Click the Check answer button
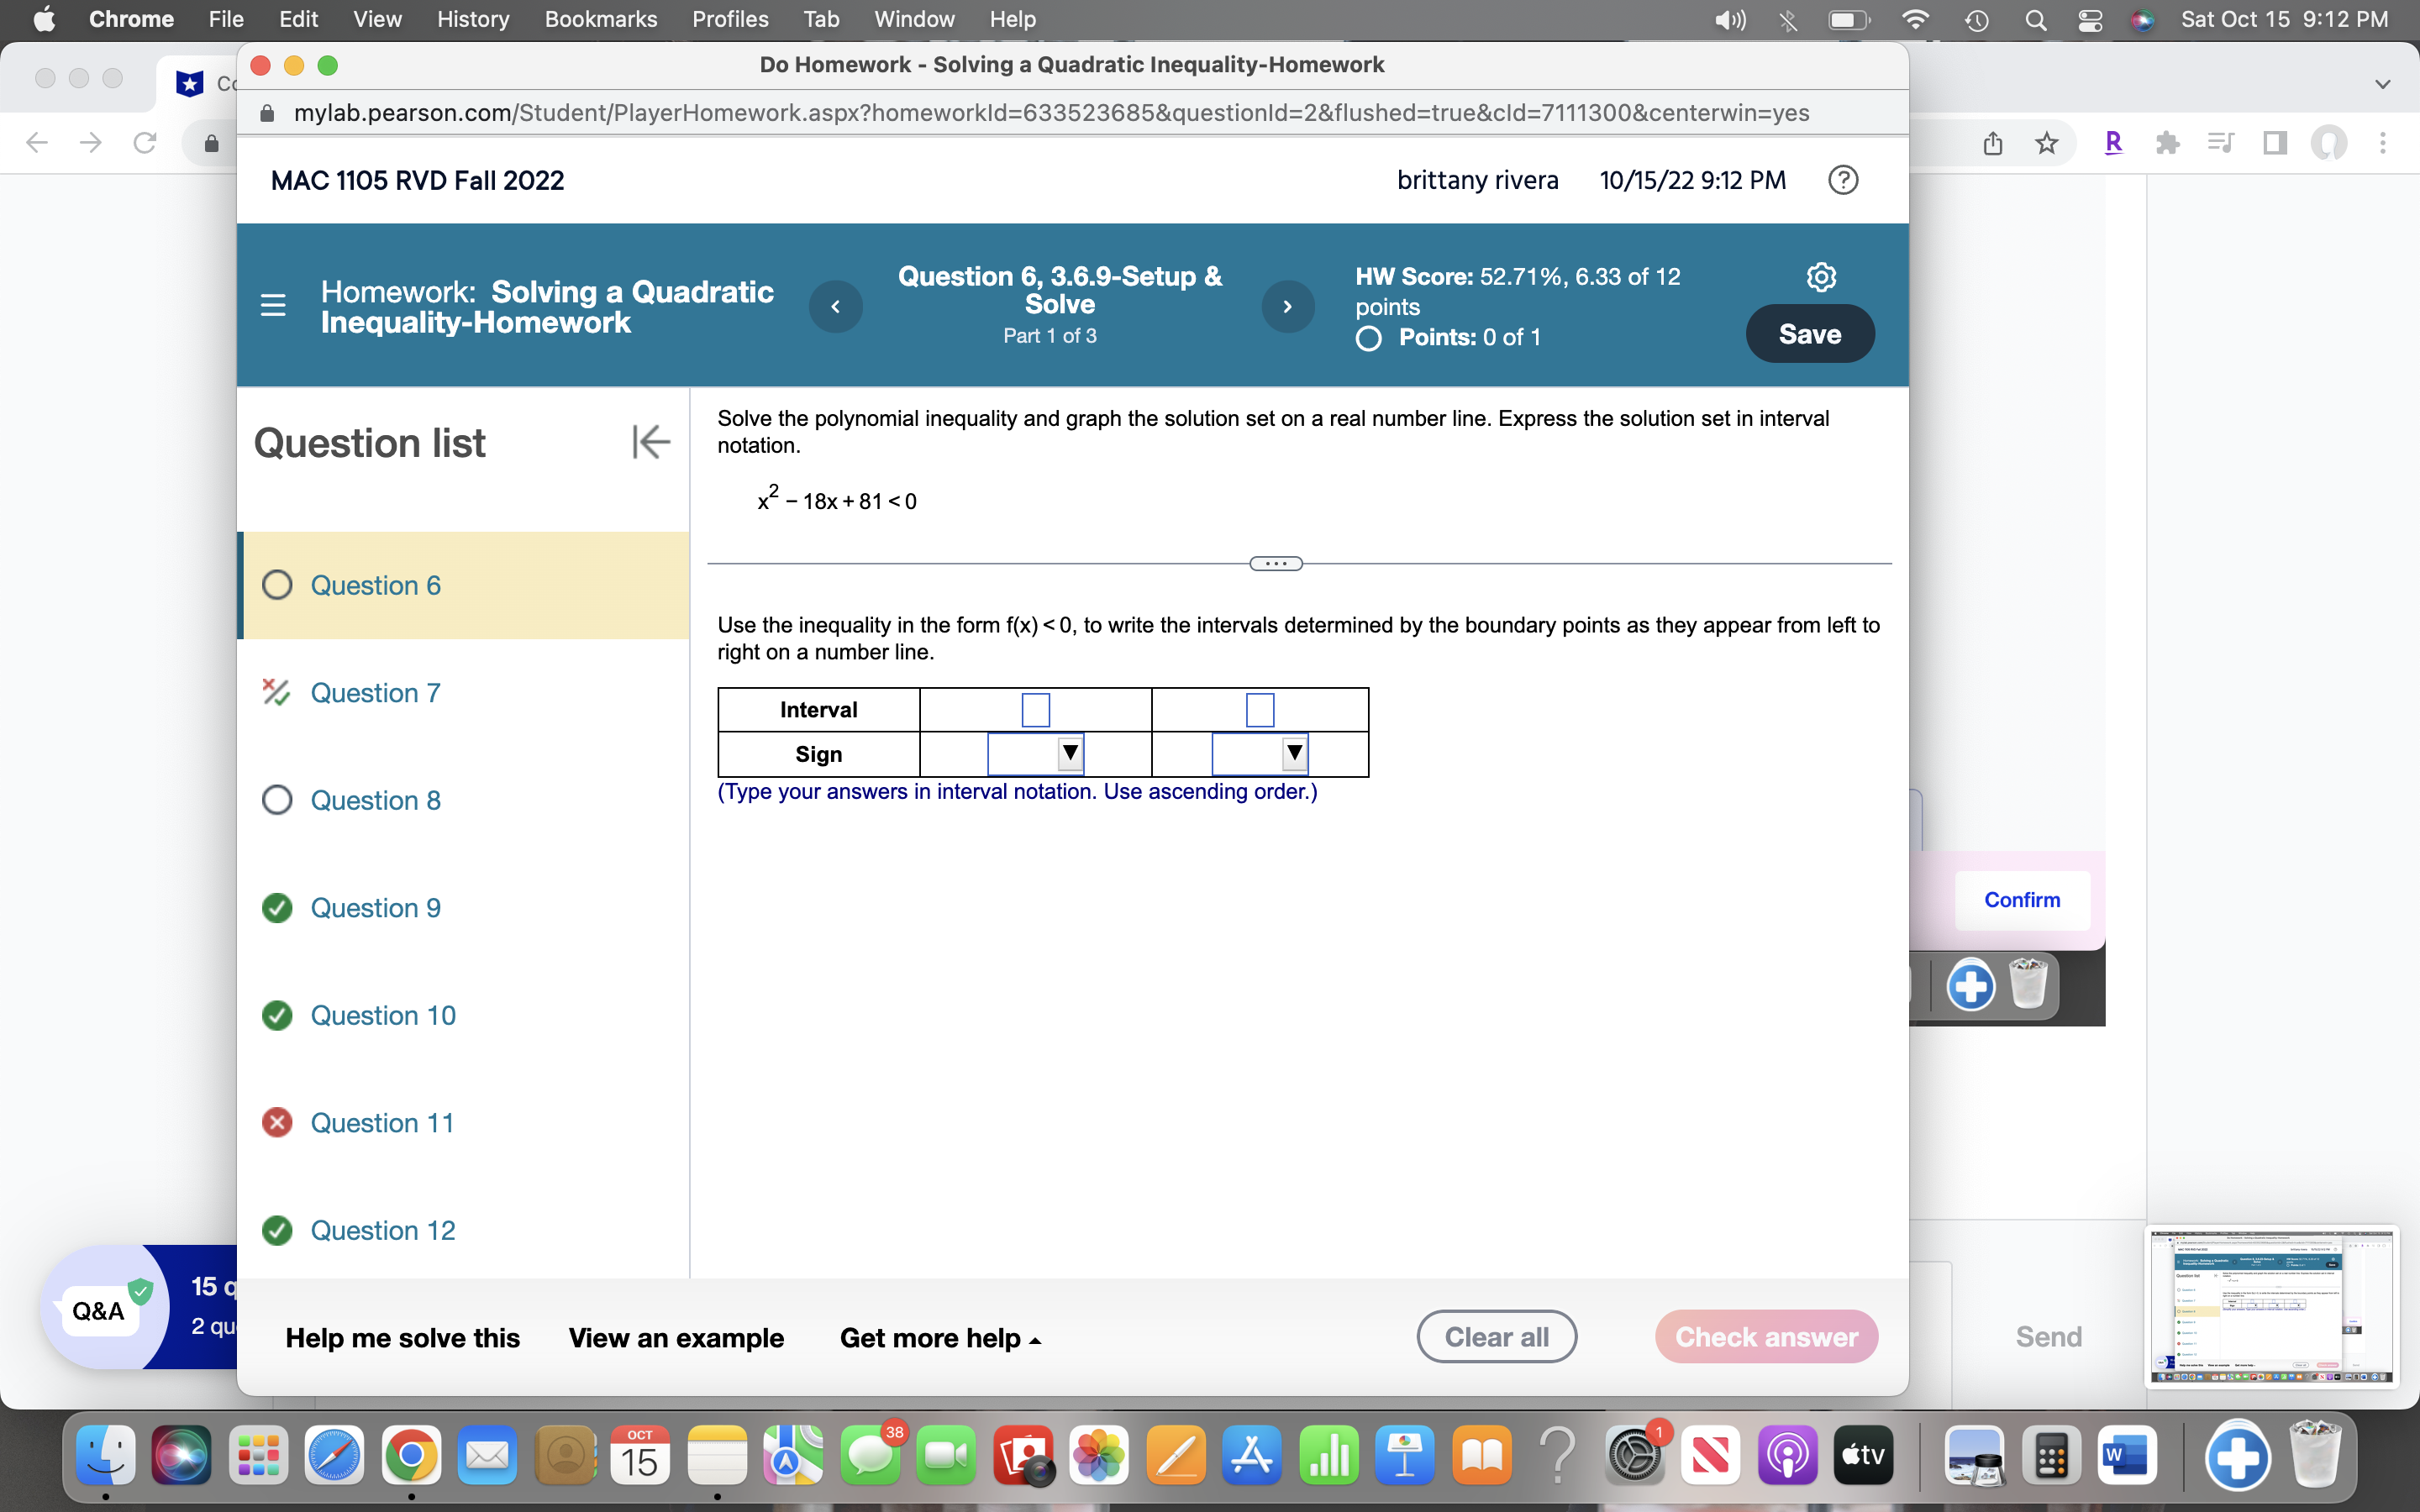The height and width of the screenshot is (1512, 2420). point(1765,1336)
